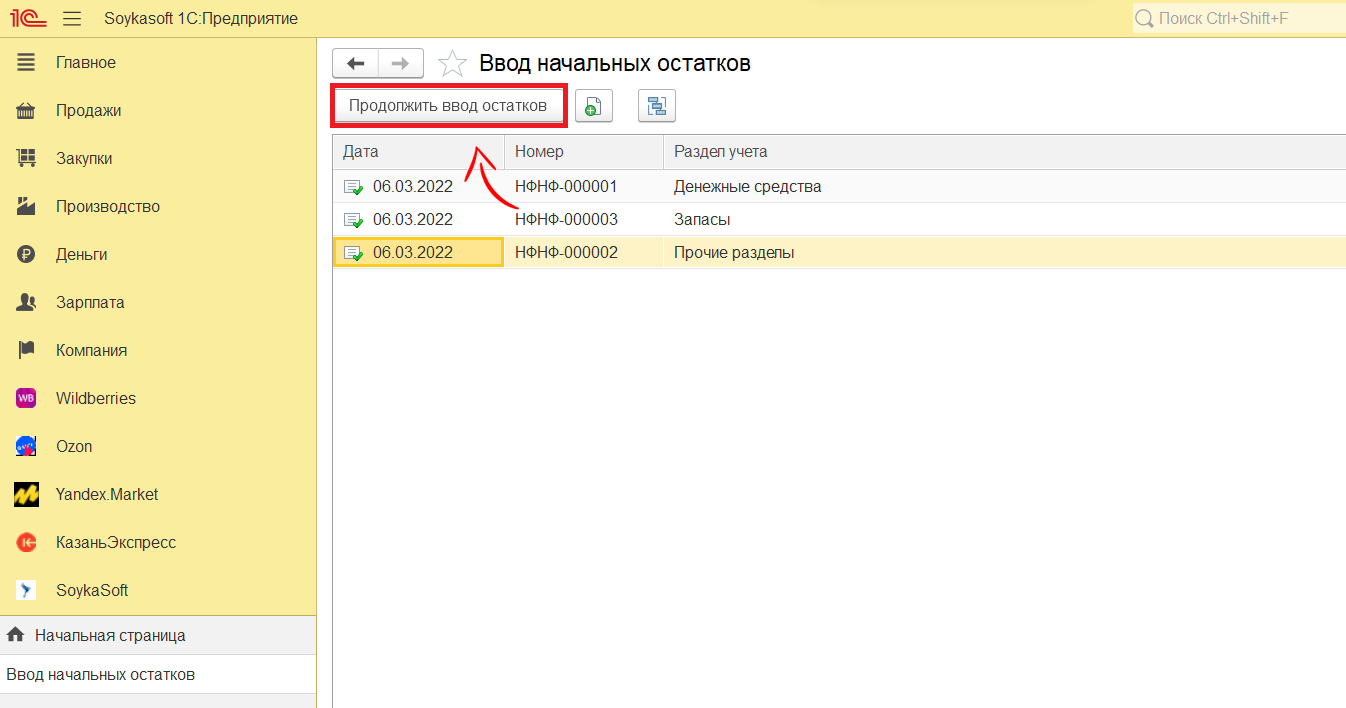Image resolution: width=1346 pixels, height=708 pixels.
Task: Open the 1C logo menu
Action: click(x=28, y=18)
